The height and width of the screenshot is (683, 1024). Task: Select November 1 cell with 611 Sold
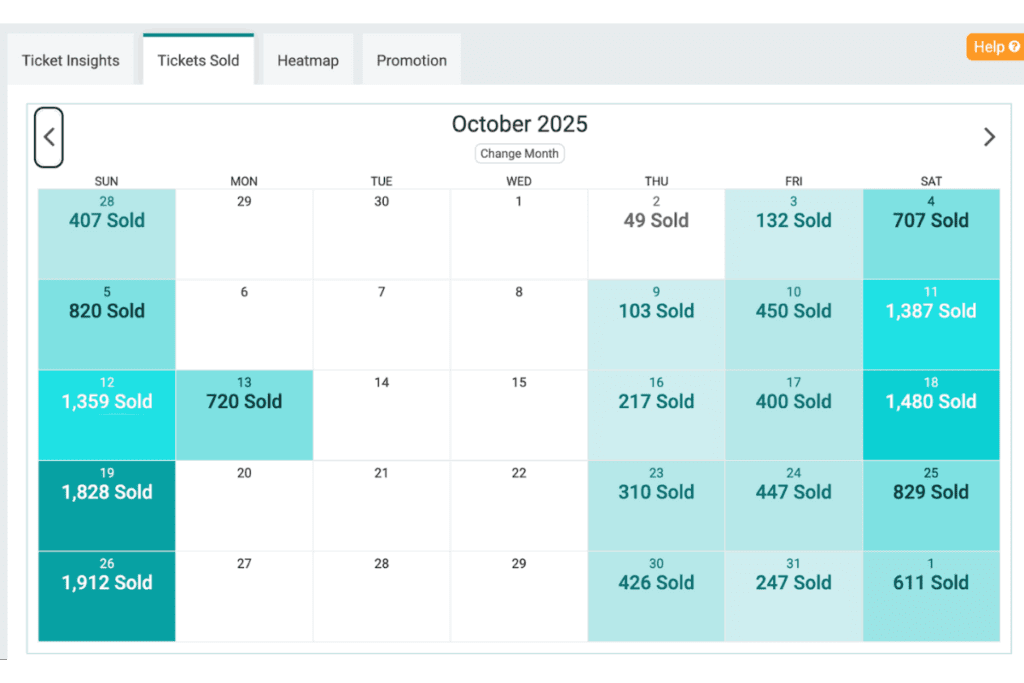click(931, 595)
